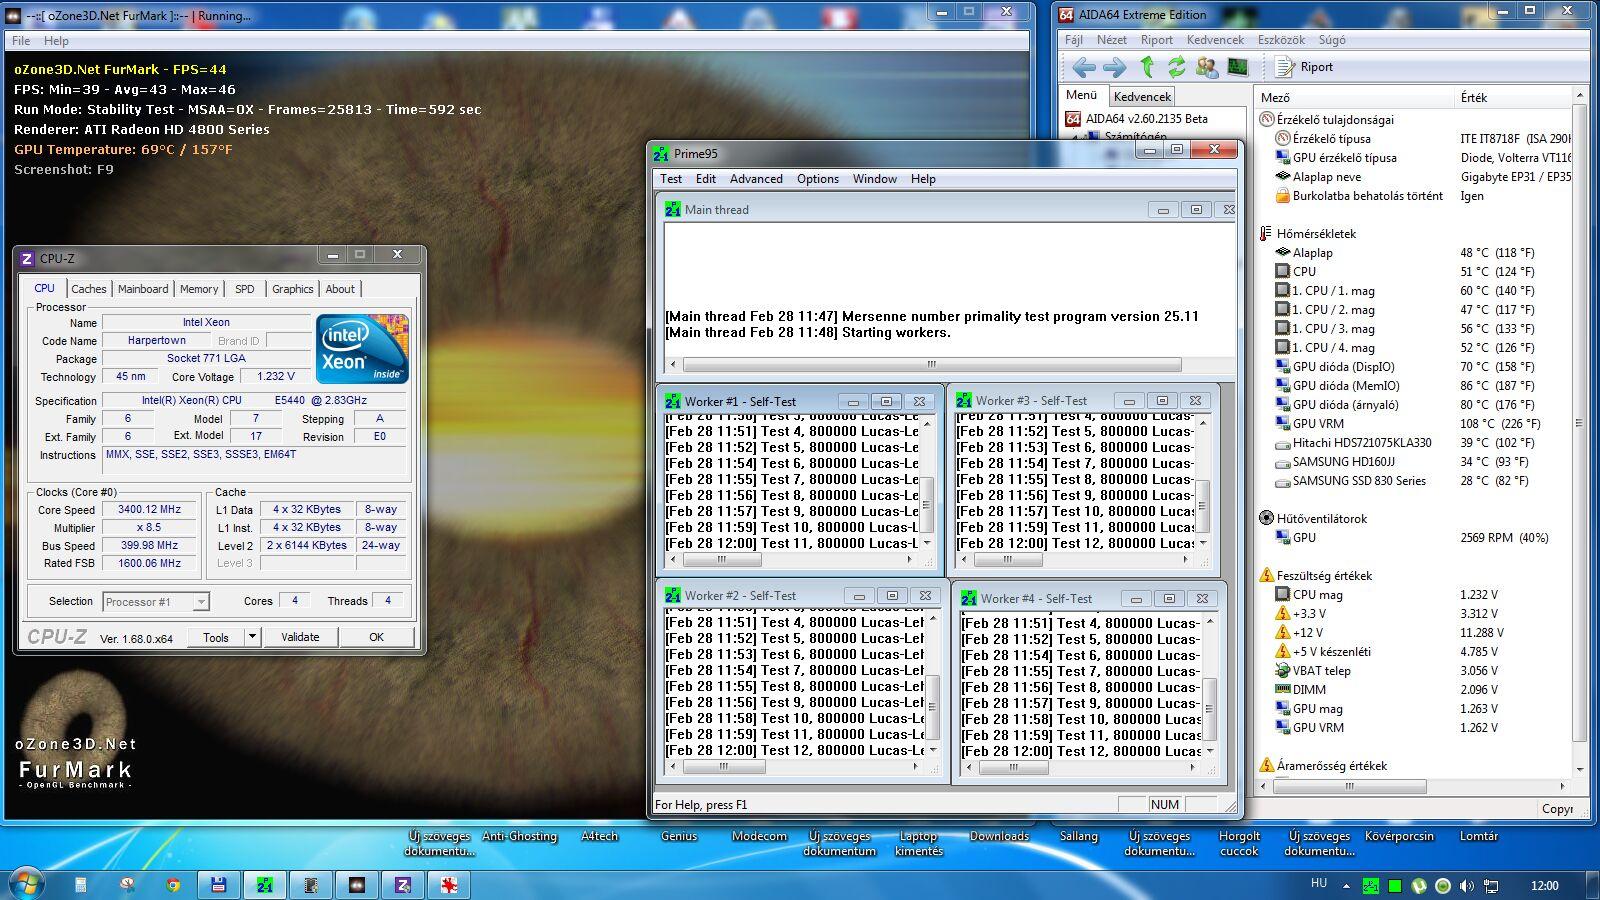The image size is (1600, 900).
Task: Select the Burkolatba behatolás történt row
Action: click(x=1415, y=196)
